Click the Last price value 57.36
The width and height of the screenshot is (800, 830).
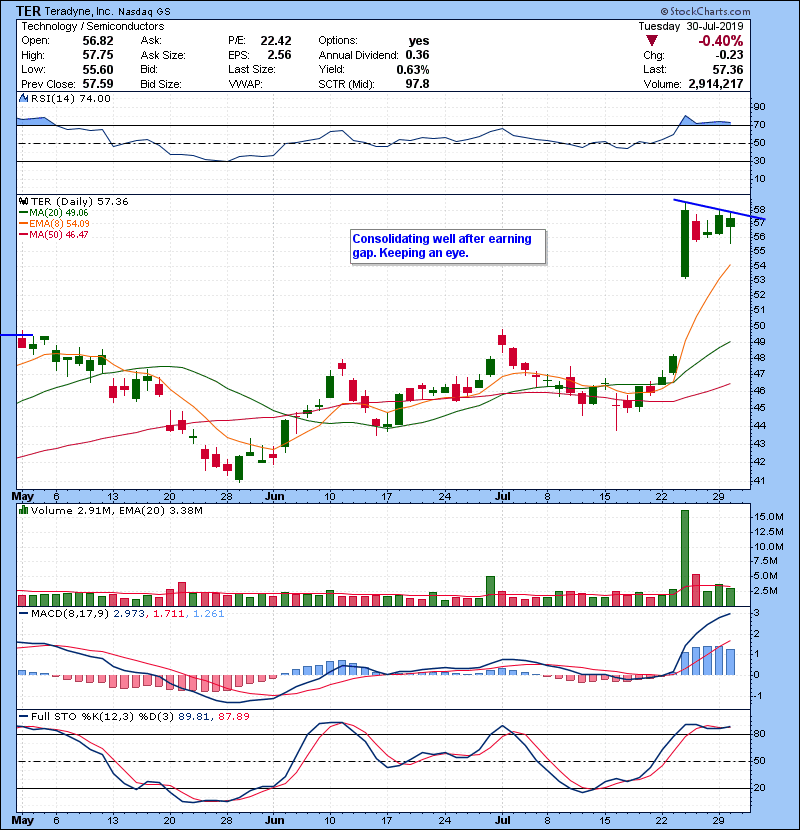(x=727, y=69)
